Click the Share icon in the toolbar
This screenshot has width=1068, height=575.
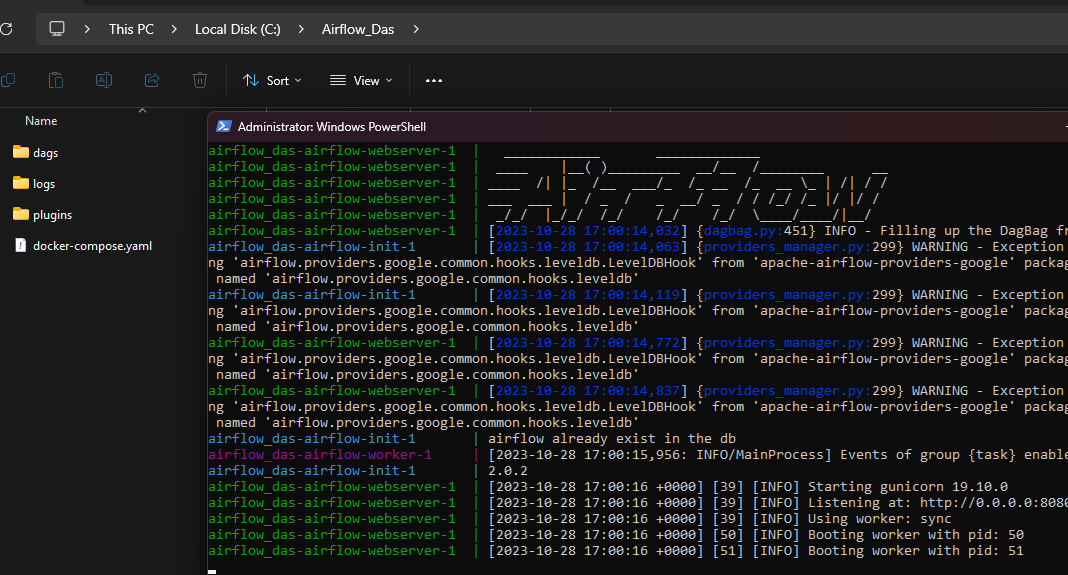point(152,80)
